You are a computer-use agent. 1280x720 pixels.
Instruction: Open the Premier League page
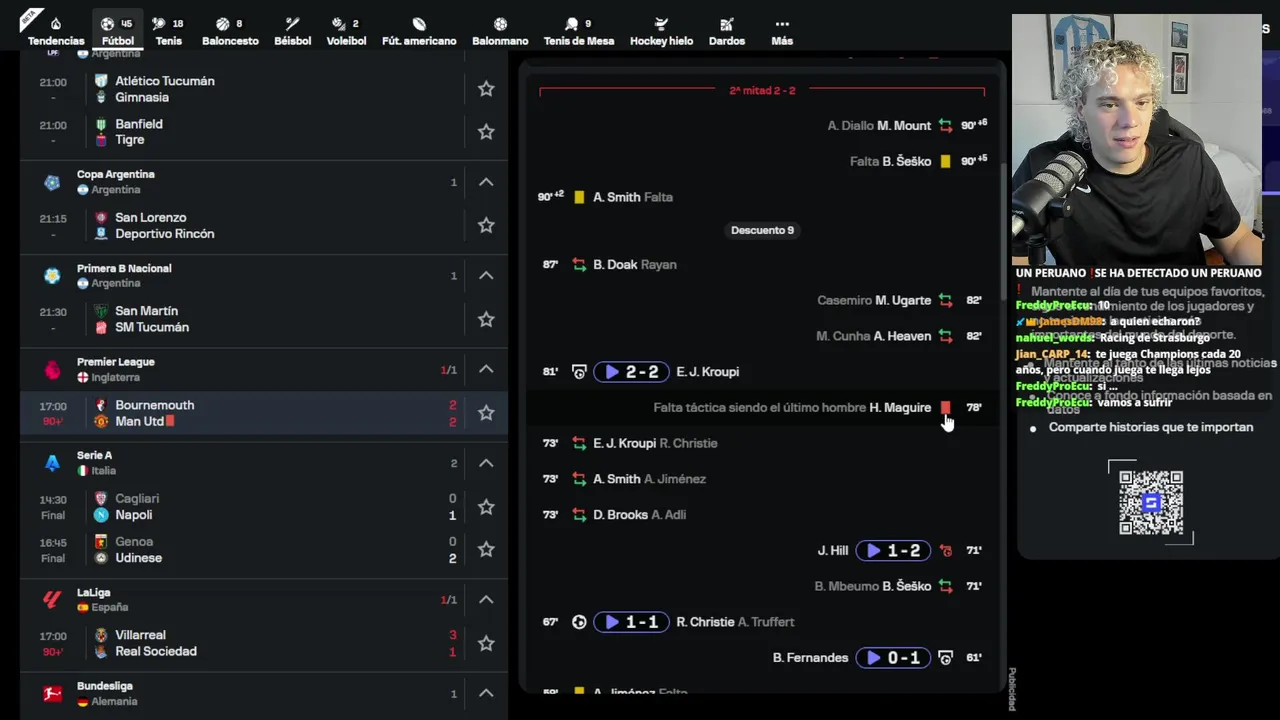tap(116, 362)
